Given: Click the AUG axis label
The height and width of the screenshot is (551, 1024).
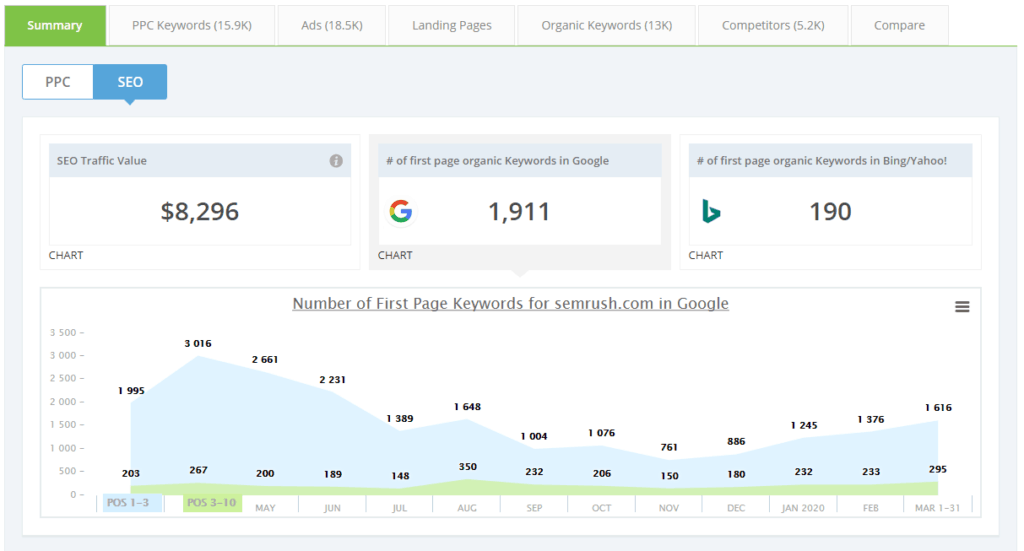Looking at the screenshot, I should point(467,508).
